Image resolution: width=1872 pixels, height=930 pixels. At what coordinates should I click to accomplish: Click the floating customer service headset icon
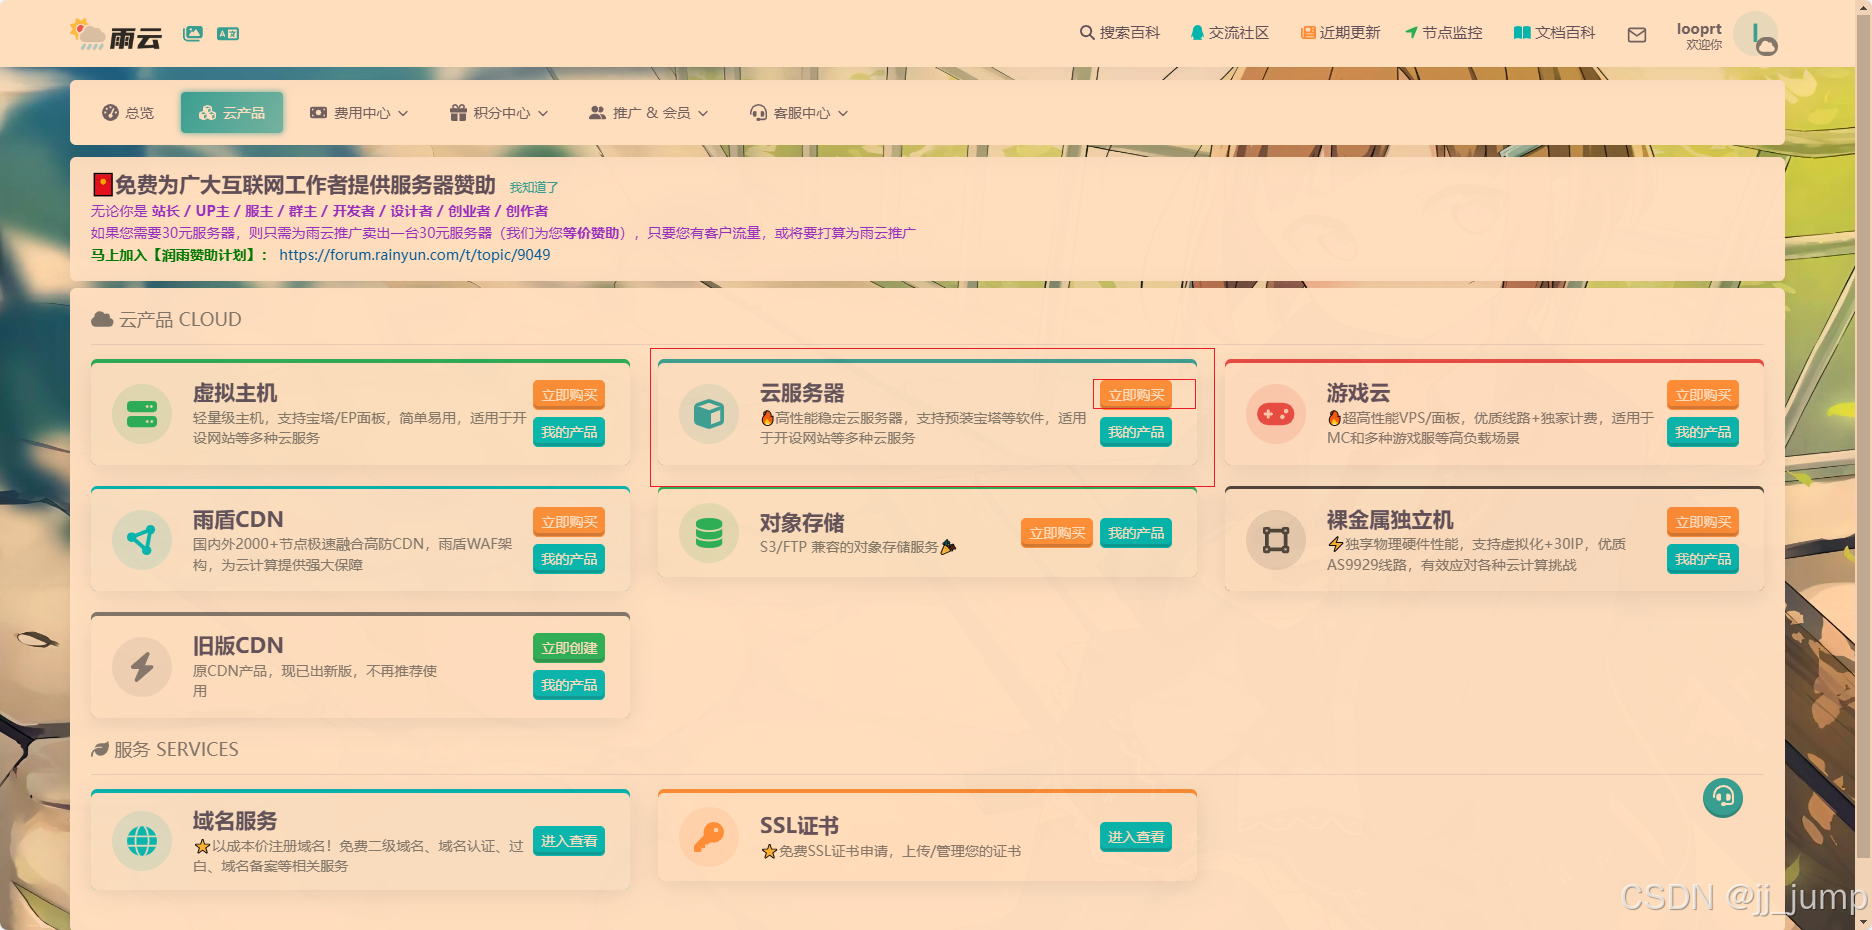coord(1722,798)
